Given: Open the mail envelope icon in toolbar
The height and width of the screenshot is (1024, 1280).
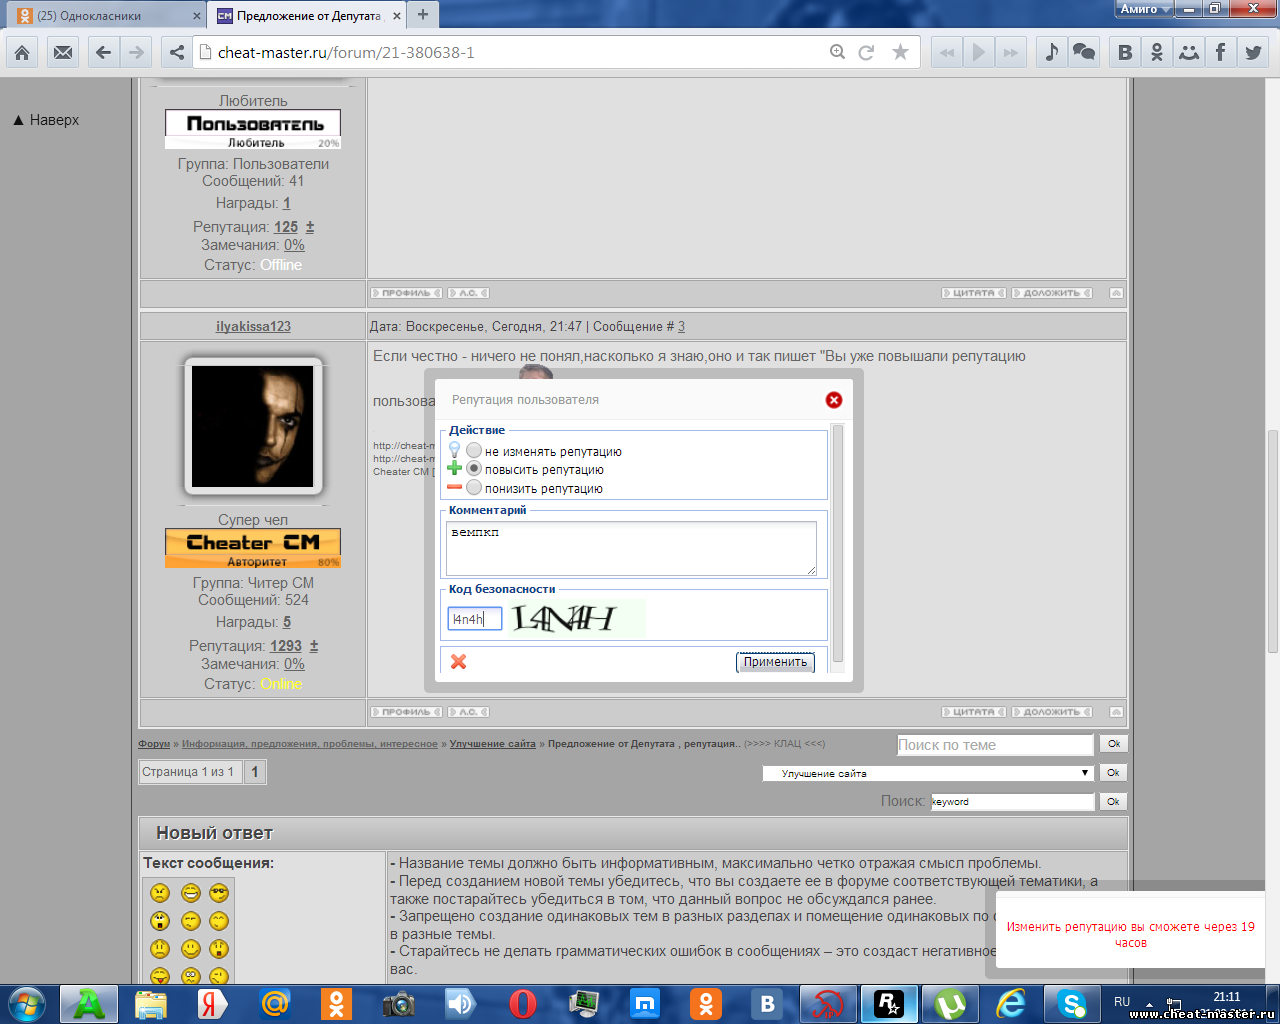Looking at the screenshot, I should pos(63,52).
